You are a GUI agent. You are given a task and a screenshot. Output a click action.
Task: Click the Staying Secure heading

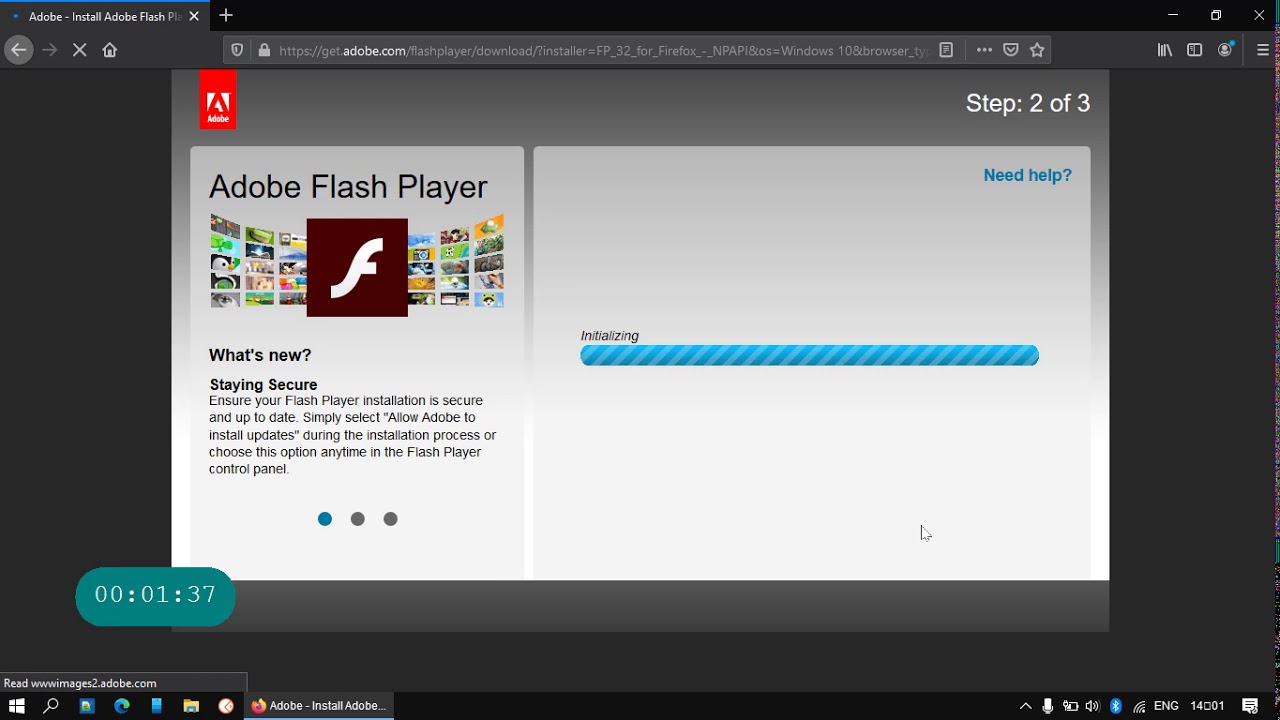263,384
